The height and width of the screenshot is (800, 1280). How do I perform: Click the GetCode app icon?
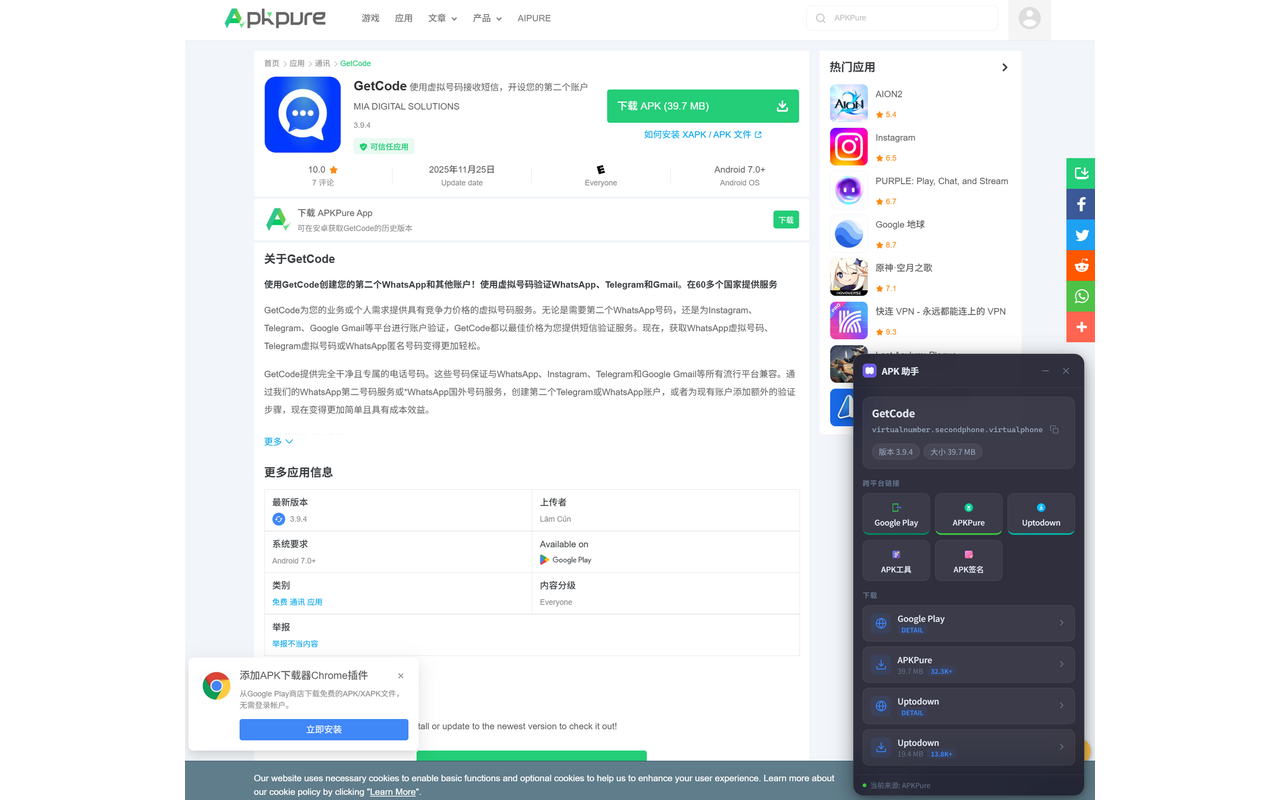302,114
